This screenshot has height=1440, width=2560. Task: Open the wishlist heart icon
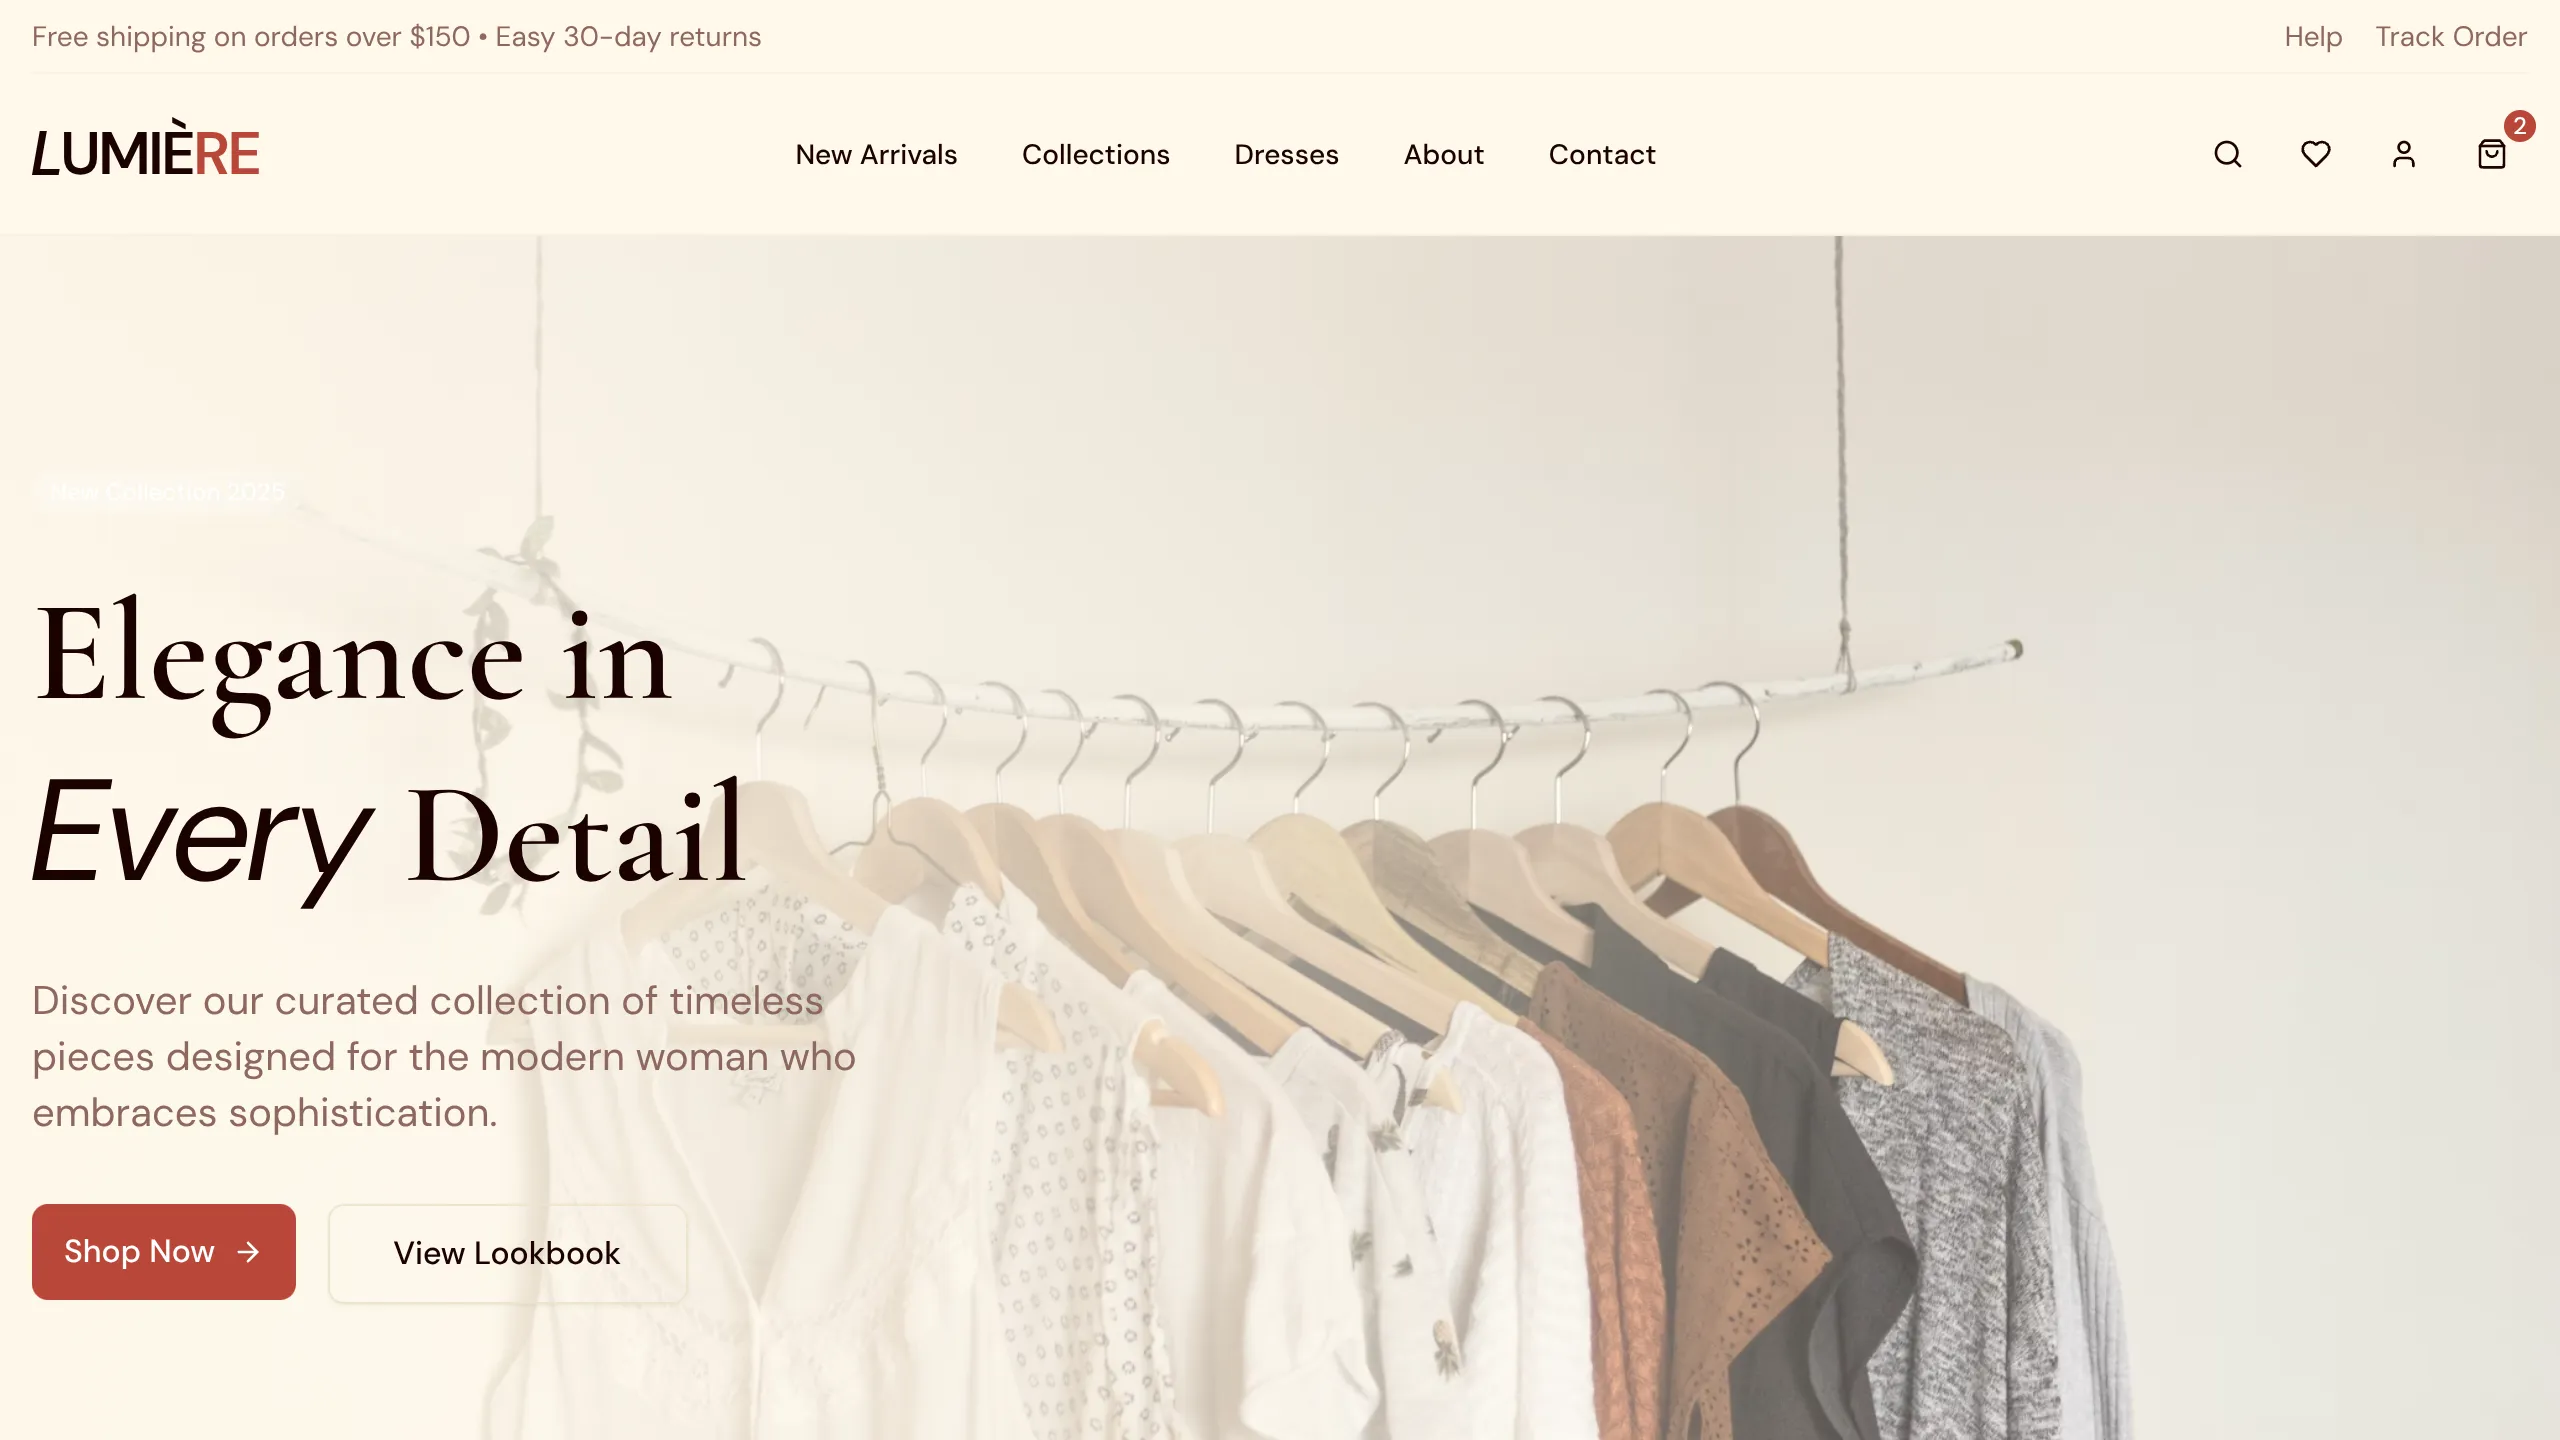[x=2315, y=154]
